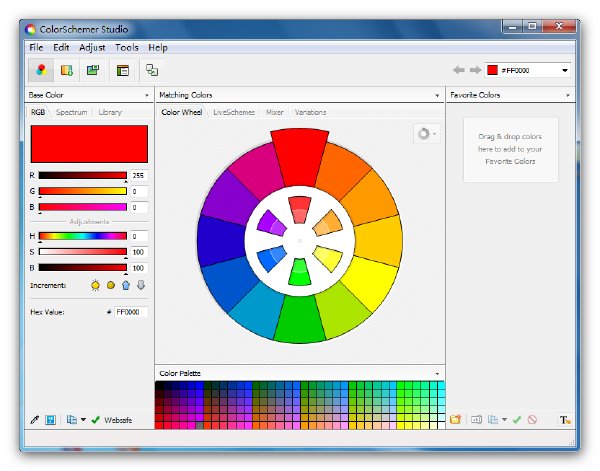
Task: Expand the Matching Colors panel menu arrow
Action: (x=437, y=95)
